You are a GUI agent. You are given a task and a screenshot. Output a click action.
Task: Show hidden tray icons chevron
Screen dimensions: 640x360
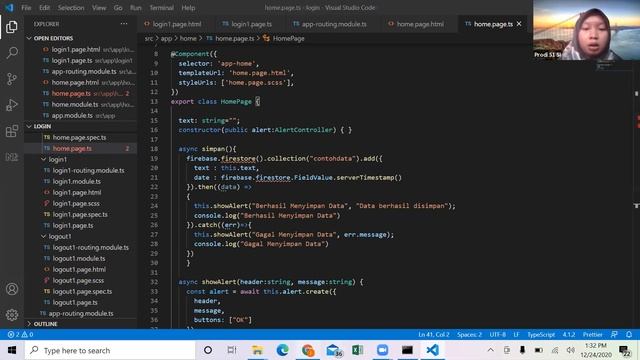491,350
